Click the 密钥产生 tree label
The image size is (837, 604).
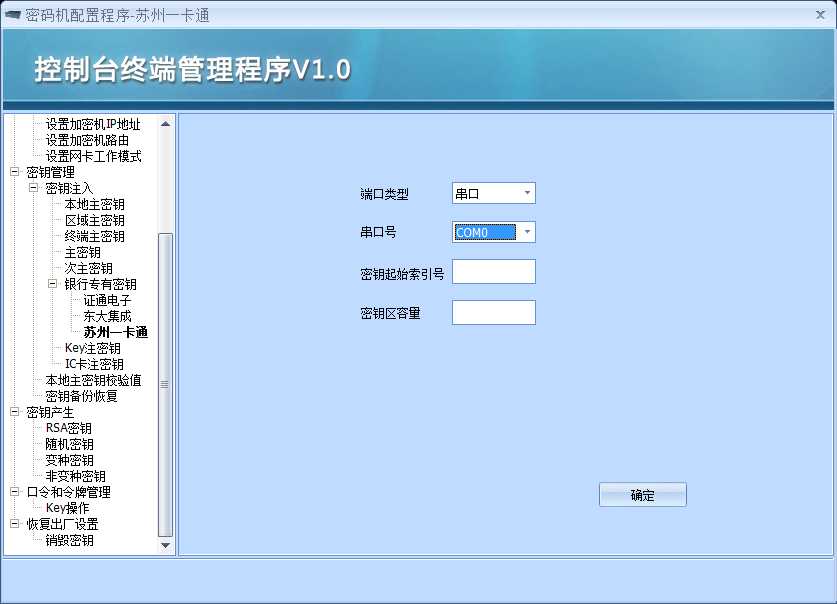[50, 412]
